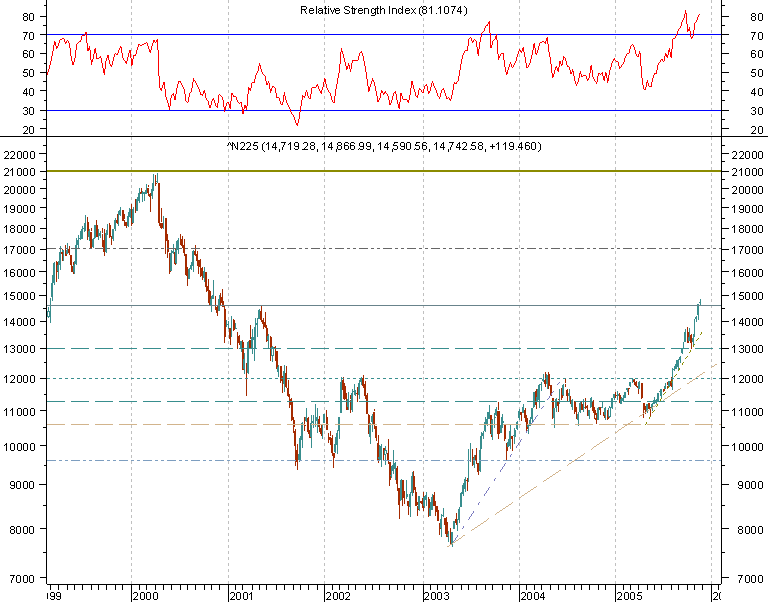Click the ^N225 price quote header text
The width and height of the screenshot is (768, 602).
click(384, 146)
